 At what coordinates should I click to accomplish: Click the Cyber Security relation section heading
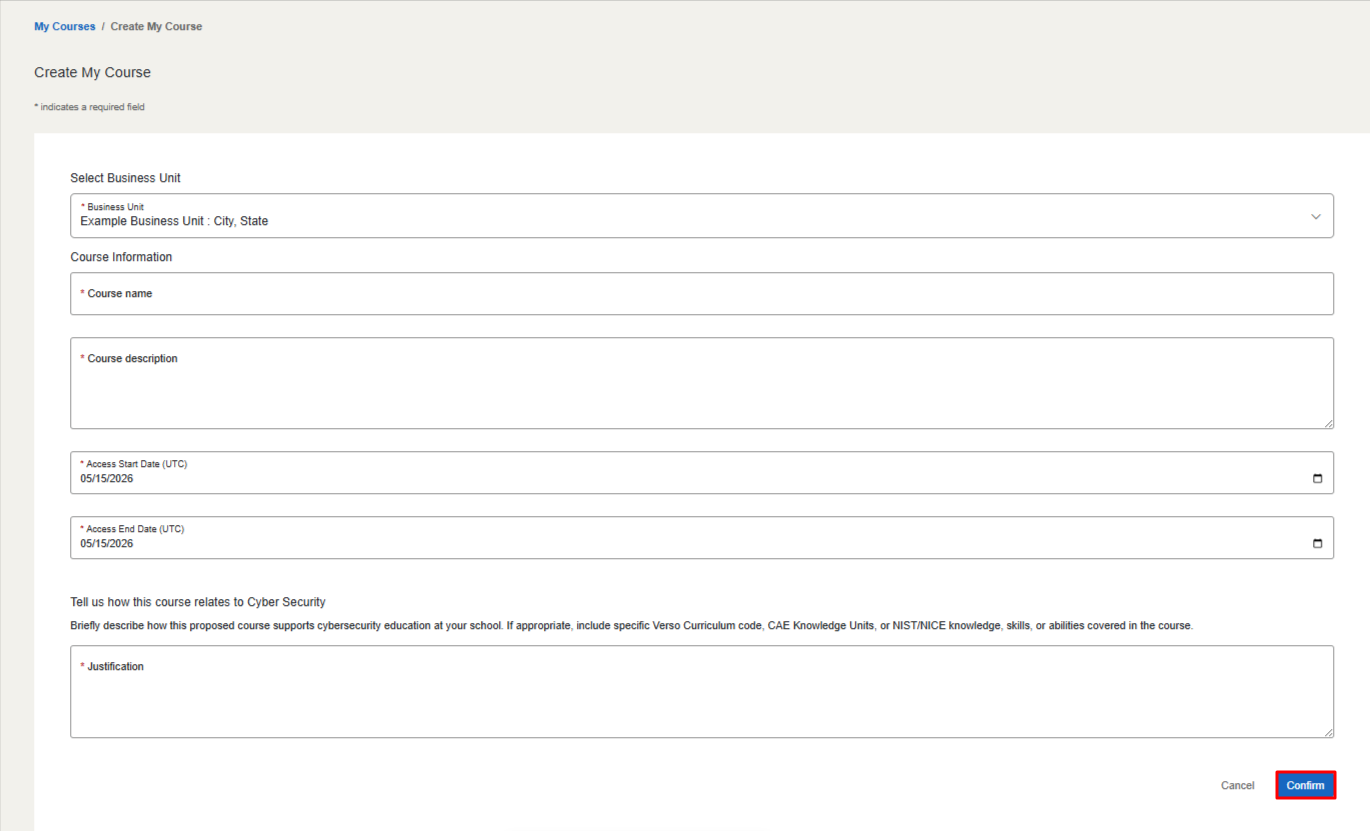coord(198,601)
